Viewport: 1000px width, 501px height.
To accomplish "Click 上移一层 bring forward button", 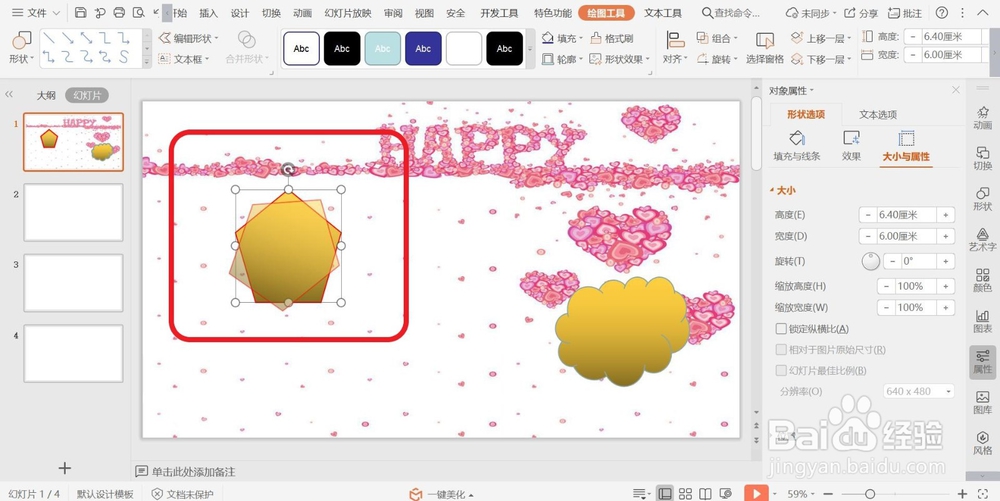I will (822, 38).
